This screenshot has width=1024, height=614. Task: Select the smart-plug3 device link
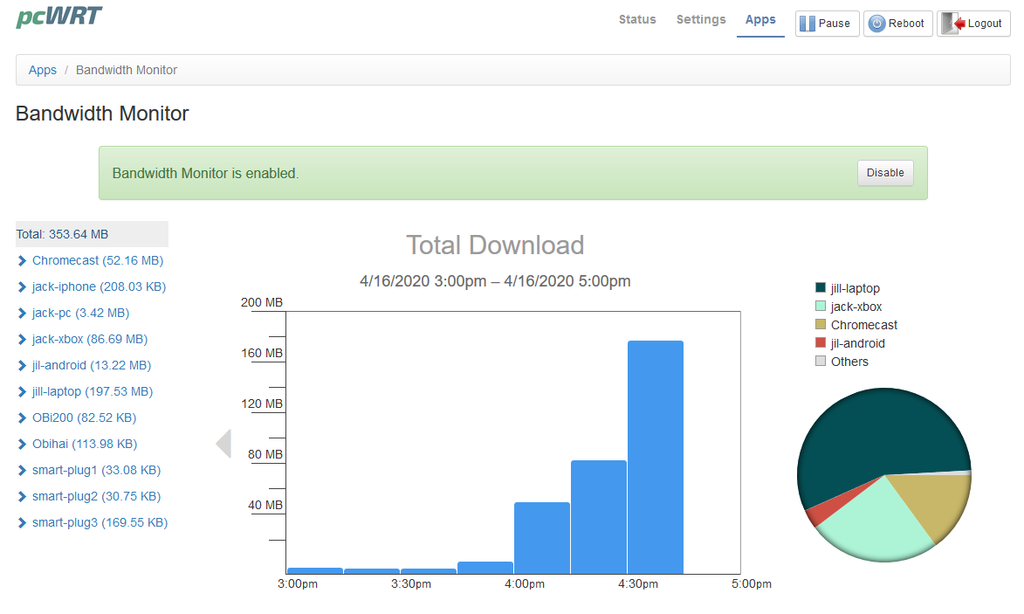click(x=99, y=522)
